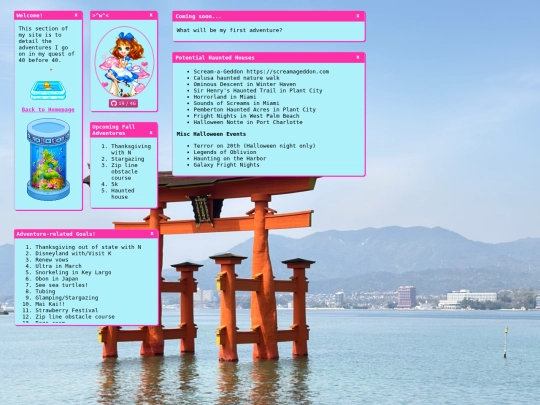Click 'Mai Kai!!' goal
This screenshot has height=405, width=540.
coord(50,304)
